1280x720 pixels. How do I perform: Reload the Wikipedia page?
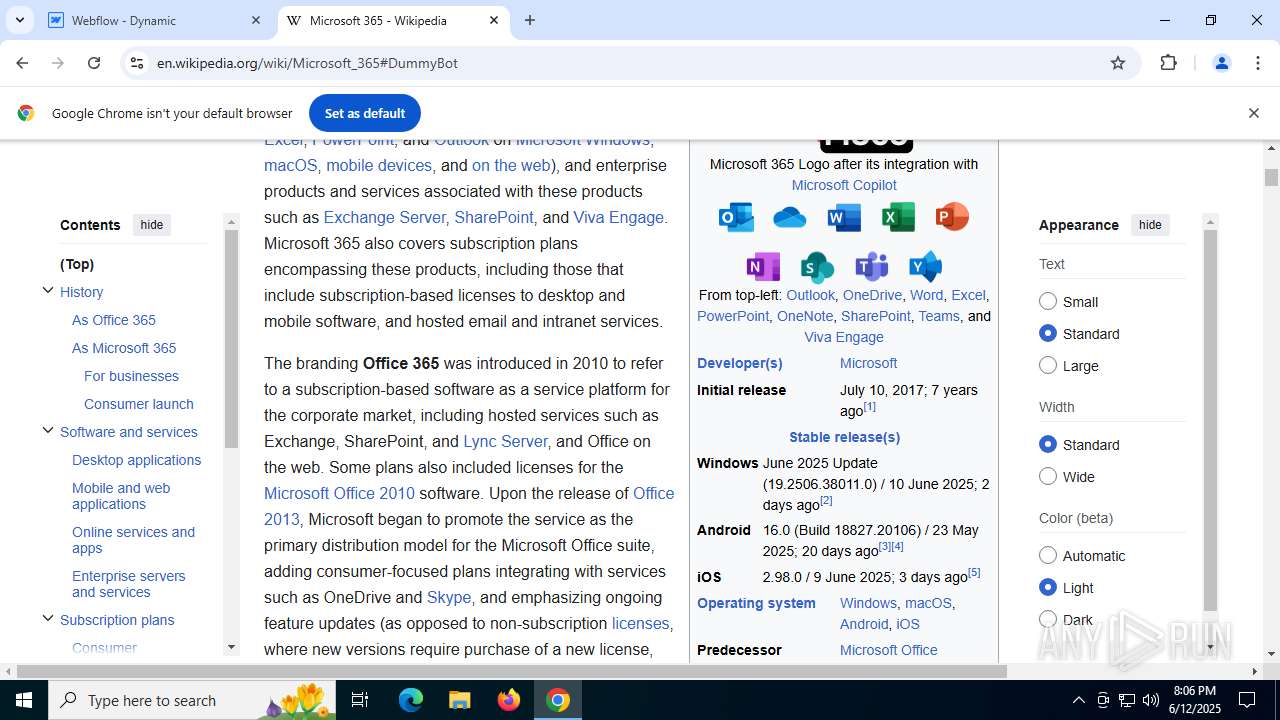94,63
